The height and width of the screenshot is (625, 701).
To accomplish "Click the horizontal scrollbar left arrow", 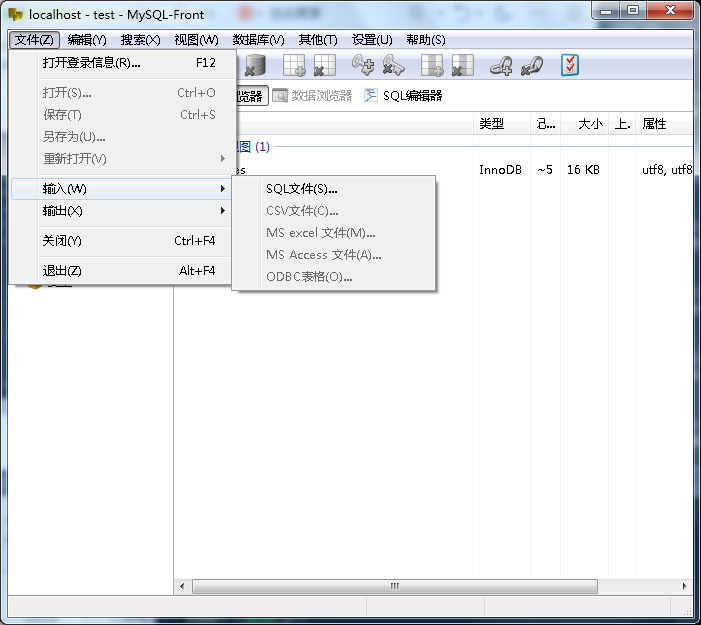I will 182,586.
